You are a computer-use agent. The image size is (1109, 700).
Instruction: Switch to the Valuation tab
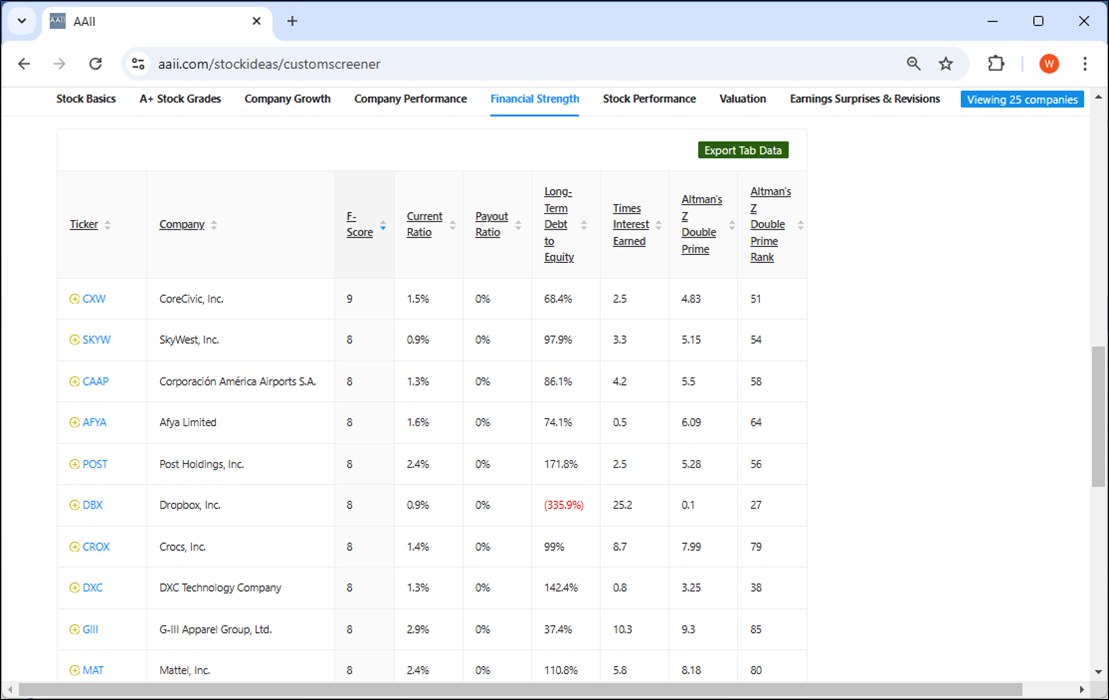tap(743, 99)
